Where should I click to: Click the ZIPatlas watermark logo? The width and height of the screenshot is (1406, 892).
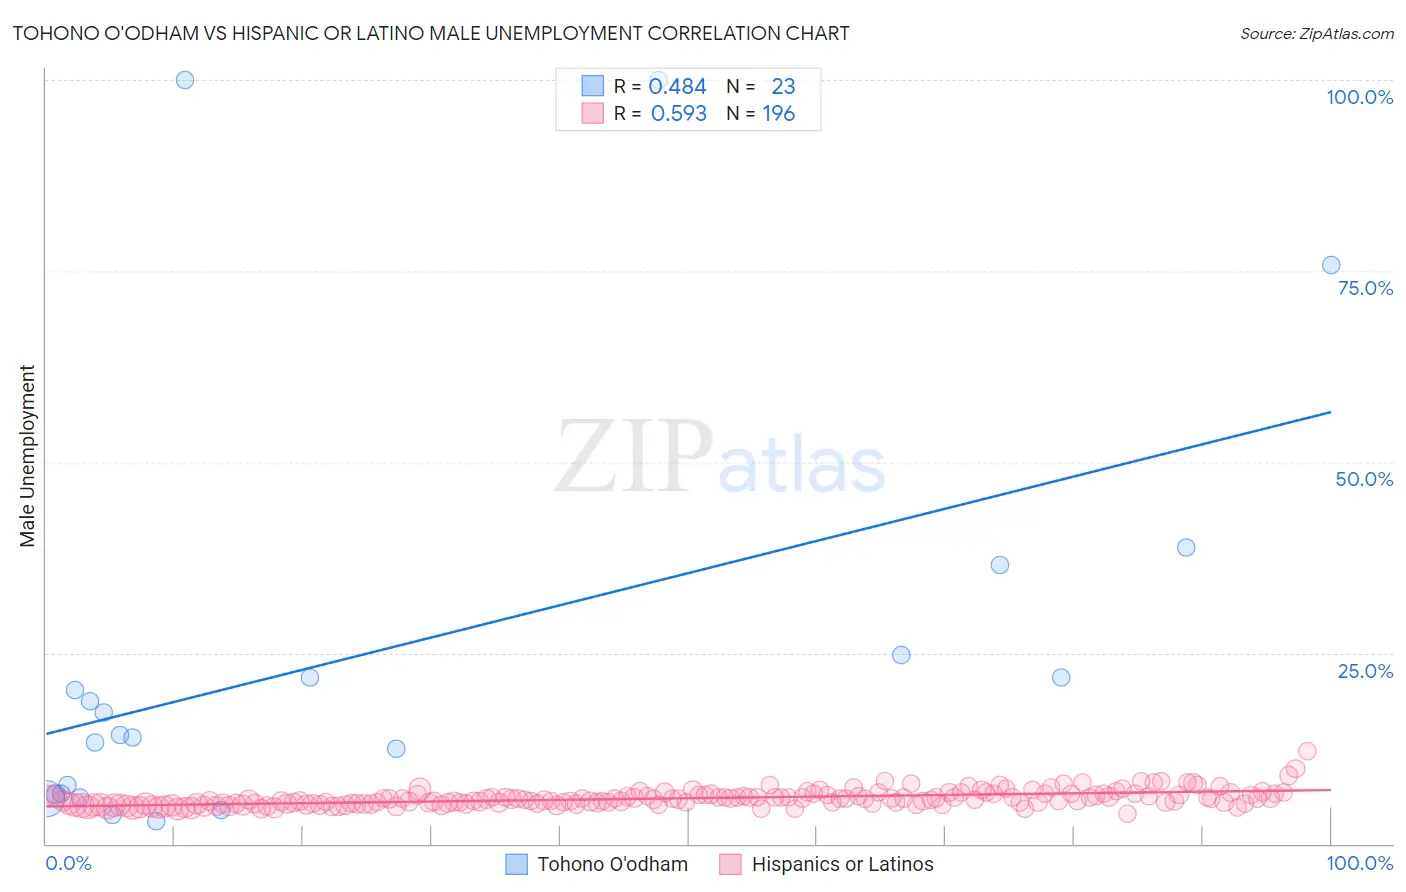click(x=720, y=457)
